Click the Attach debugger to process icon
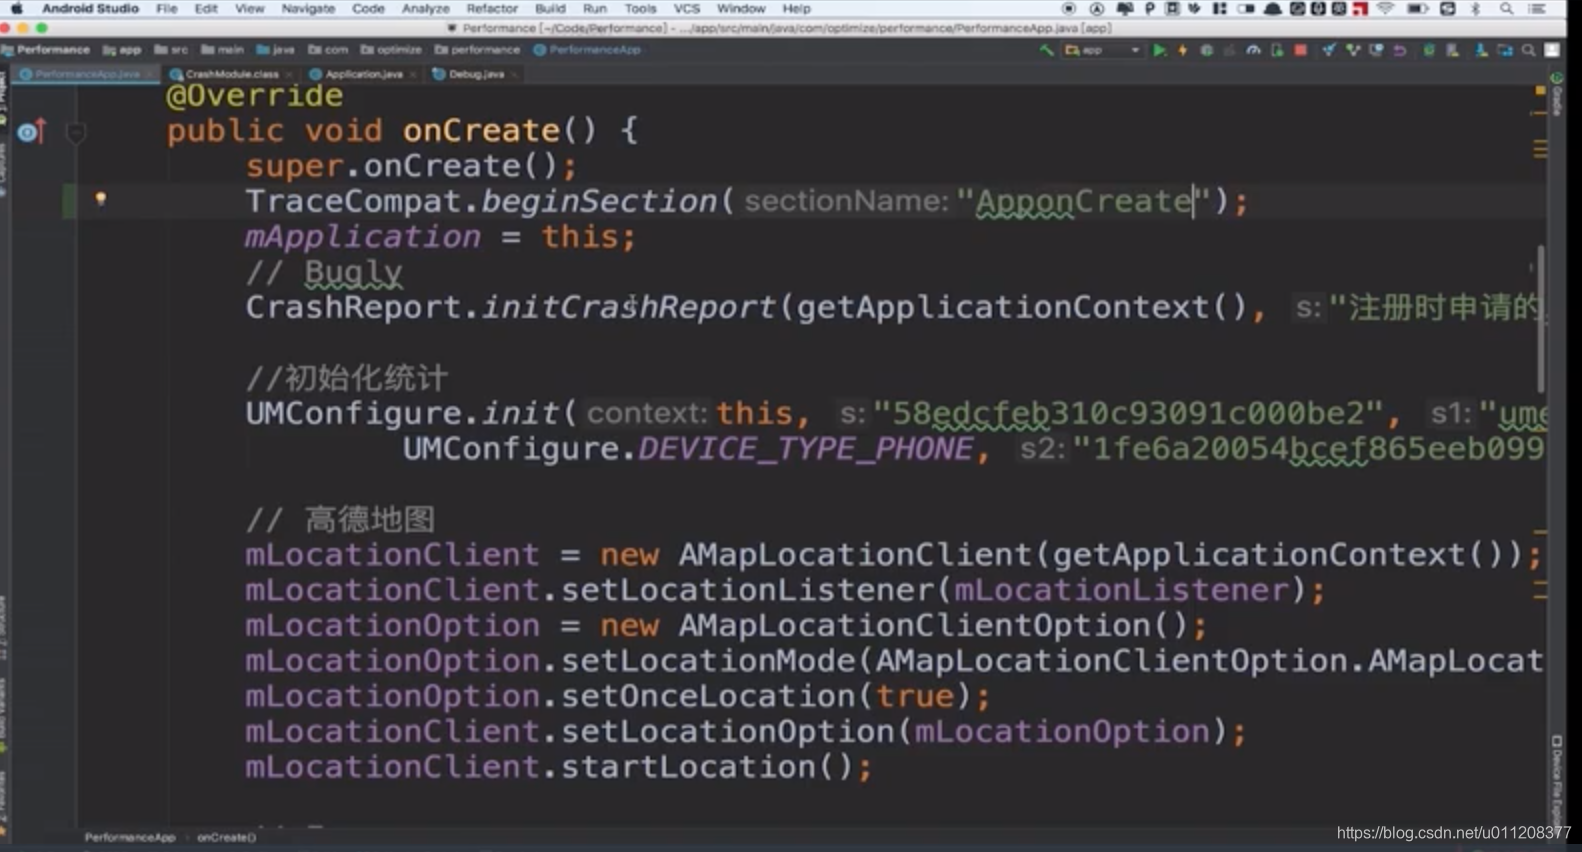Image resolution: width=1582 pixels, height=852 pixels. tap(1277, 49)
